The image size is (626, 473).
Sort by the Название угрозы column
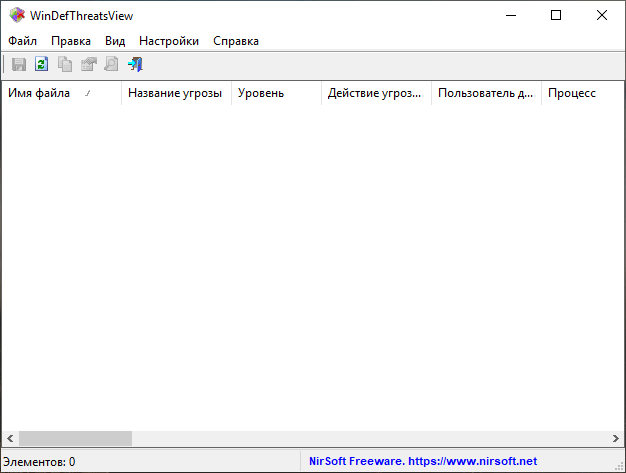(x=176, y=93)
